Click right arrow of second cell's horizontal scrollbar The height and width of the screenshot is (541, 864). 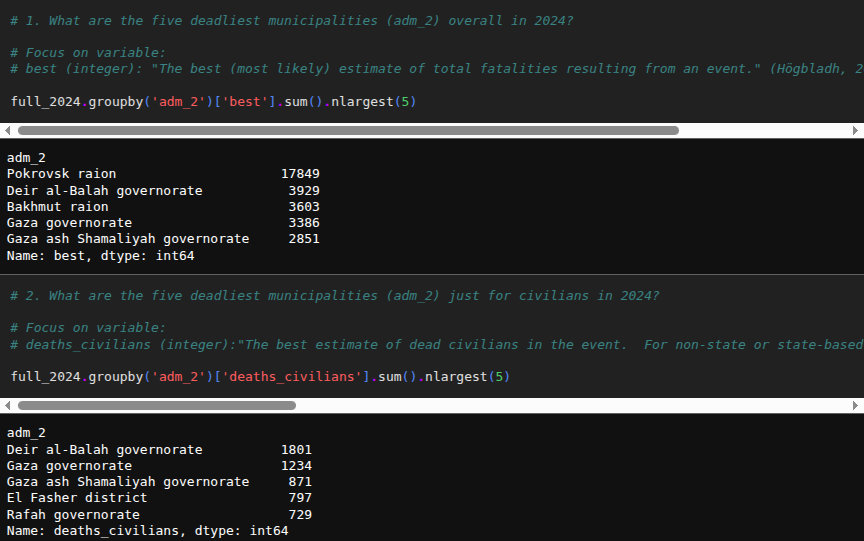point(856,405)
